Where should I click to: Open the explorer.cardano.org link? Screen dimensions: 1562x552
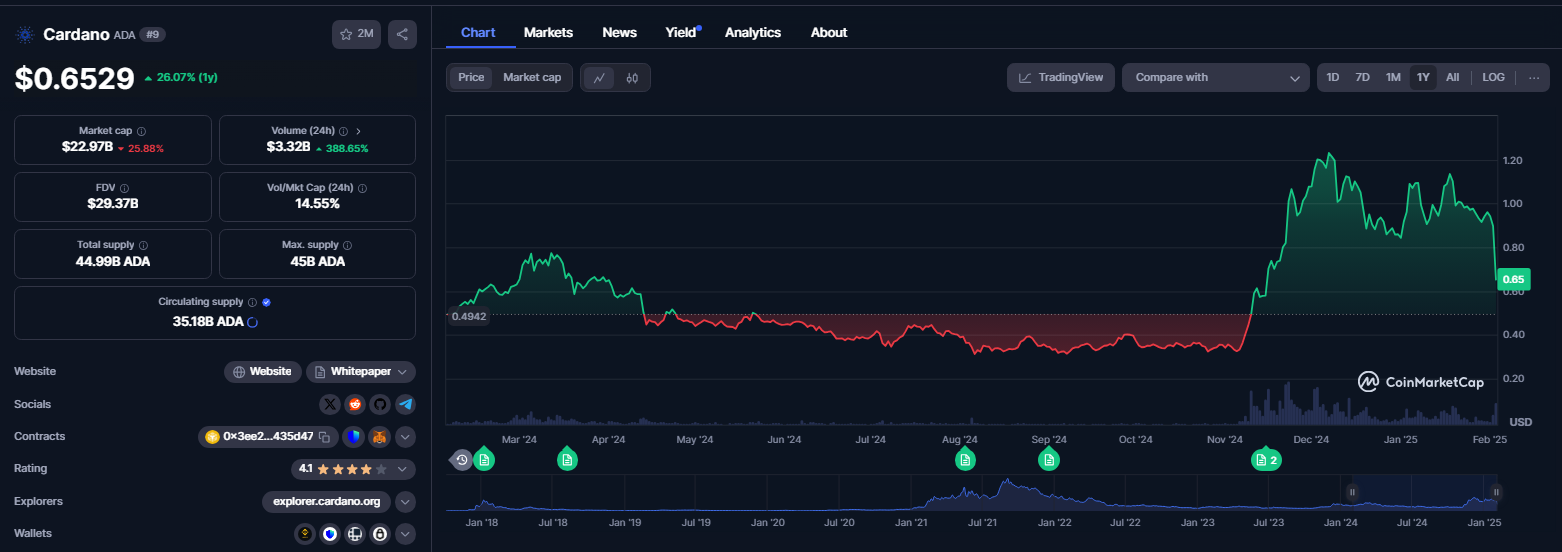326,501
